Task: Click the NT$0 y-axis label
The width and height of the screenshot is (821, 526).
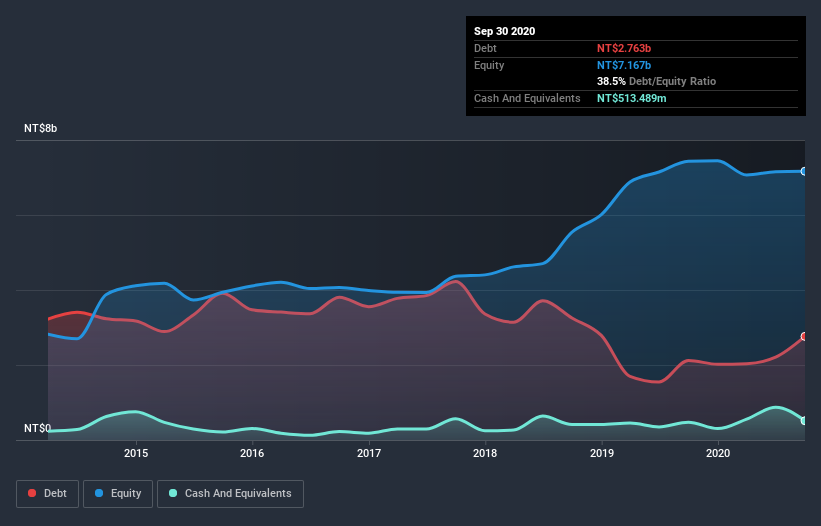Action: coord(38,428)
